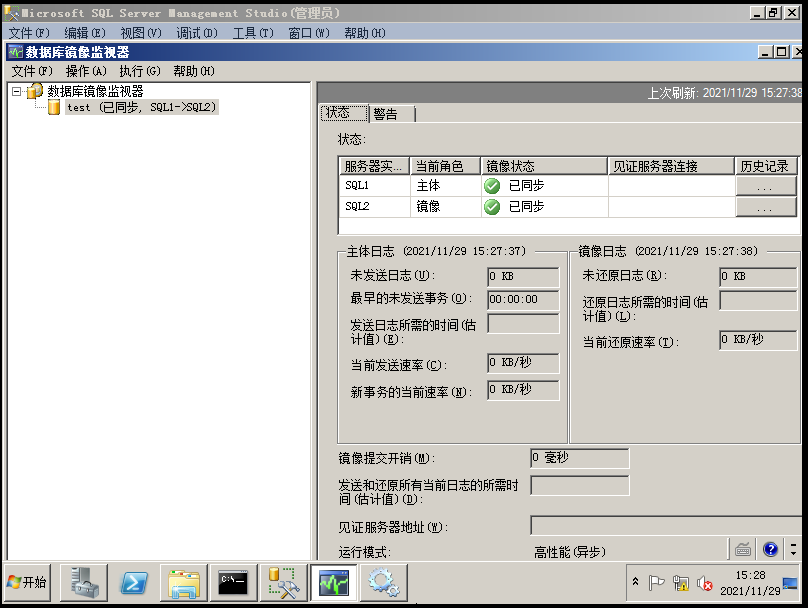Switch to the 警告 tab
The image size is (808, 608).
click(x=393, y=114)
